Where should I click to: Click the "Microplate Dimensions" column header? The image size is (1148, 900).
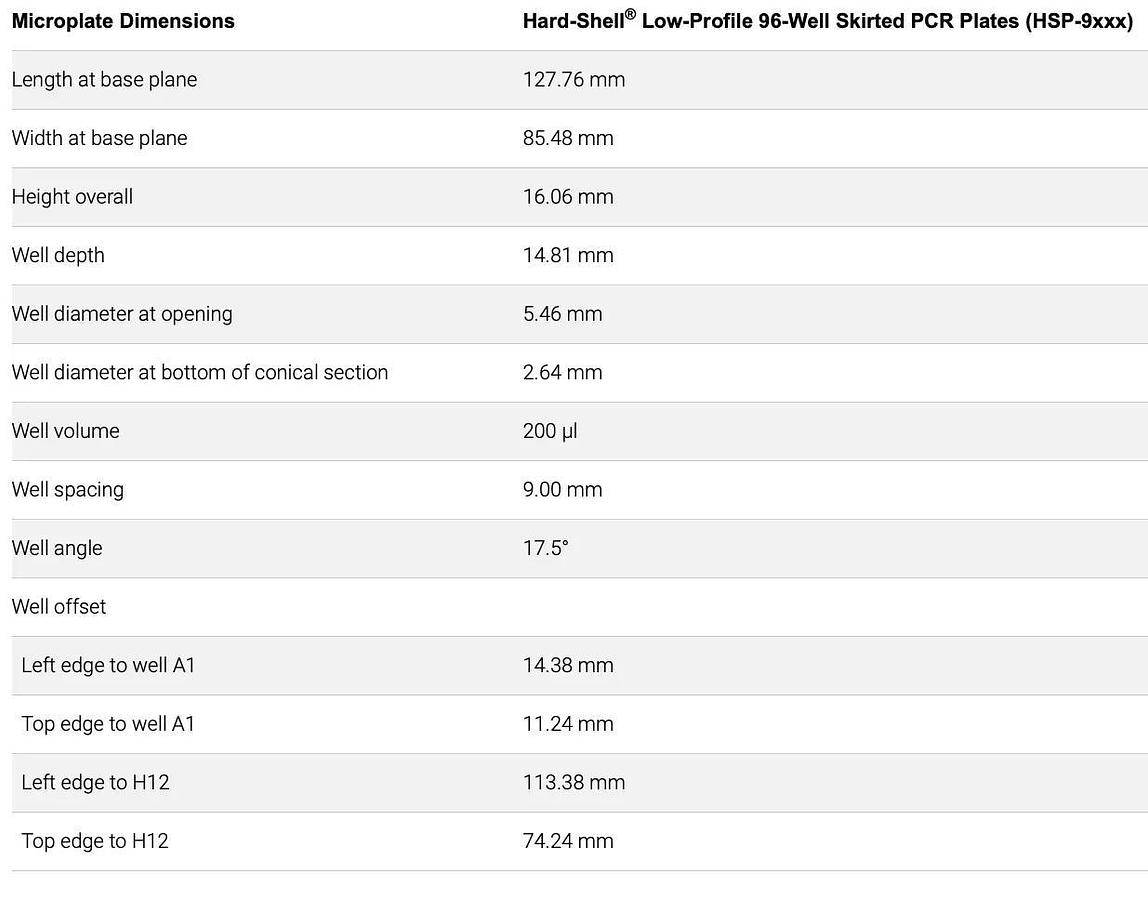pos(123,21)
